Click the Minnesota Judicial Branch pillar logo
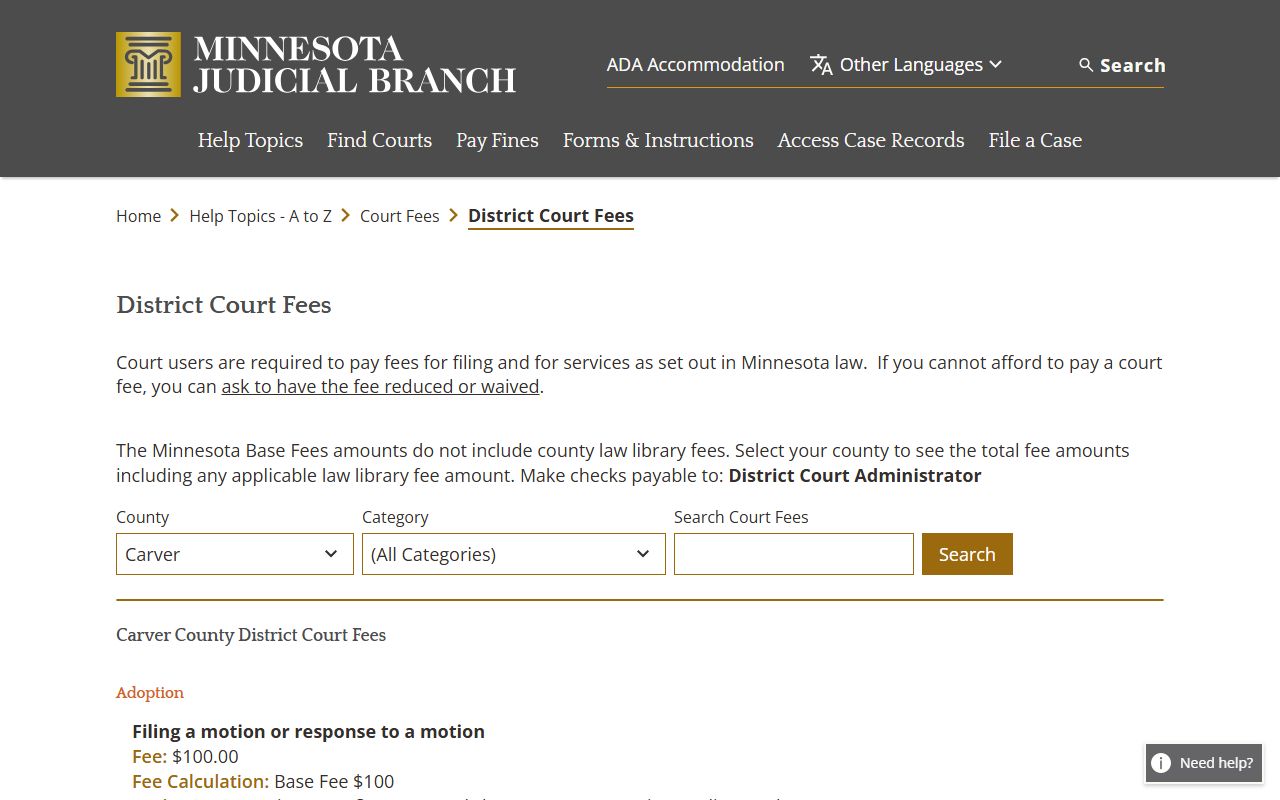 [148, 65]
